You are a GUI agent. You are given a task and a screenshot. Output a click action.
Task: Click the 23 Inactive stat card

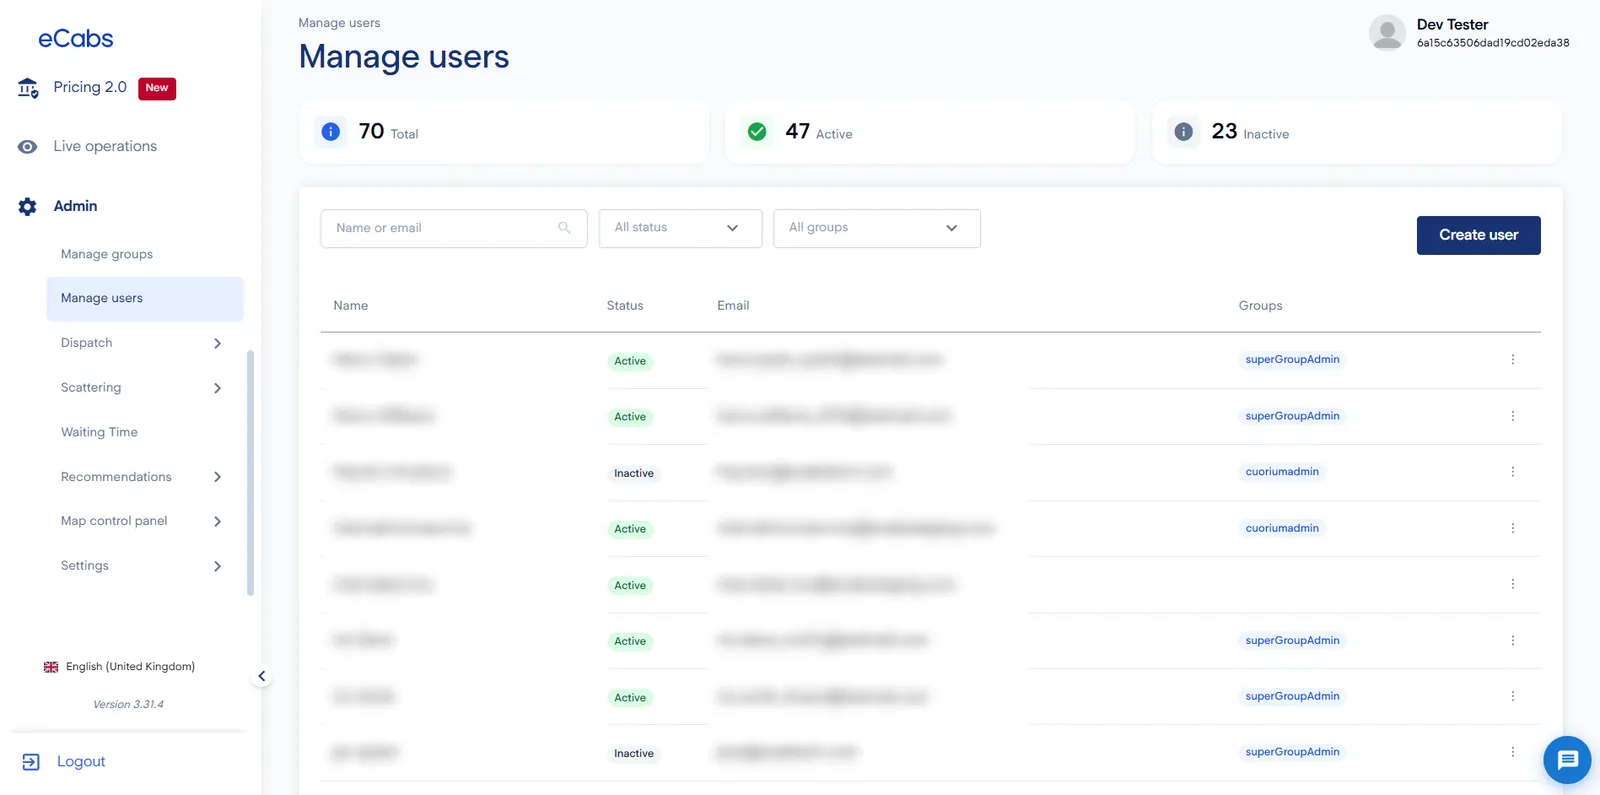(1356, 132)
